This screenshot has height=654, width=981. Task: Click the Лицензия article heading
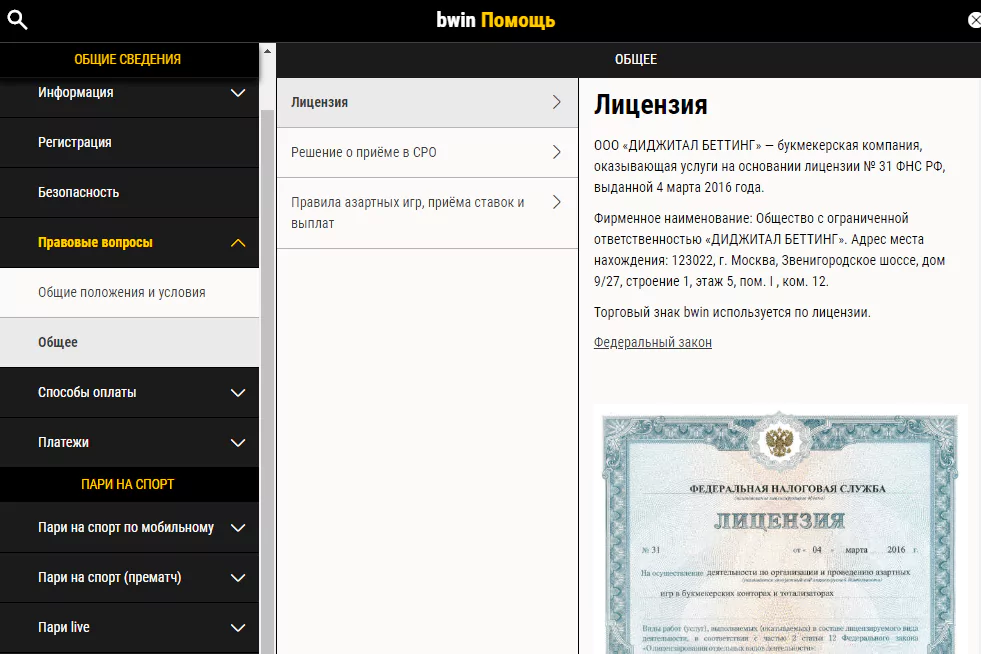point(651,105)
